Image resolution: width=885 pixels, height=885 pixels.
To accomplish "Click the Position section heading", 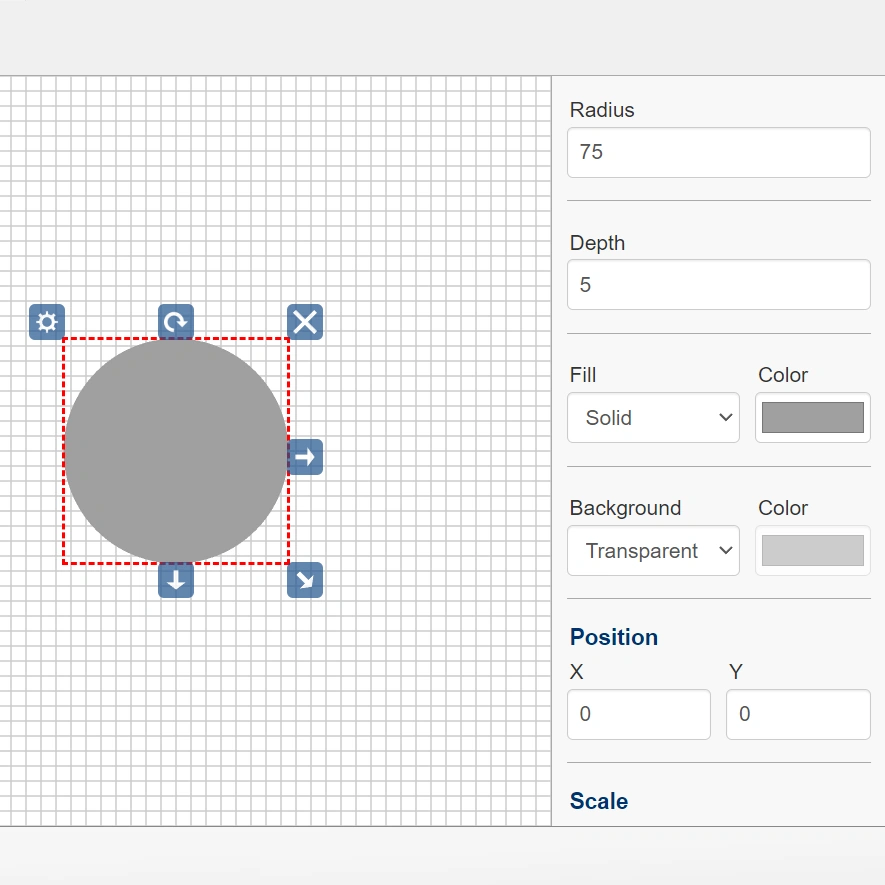I will [614, 638].
